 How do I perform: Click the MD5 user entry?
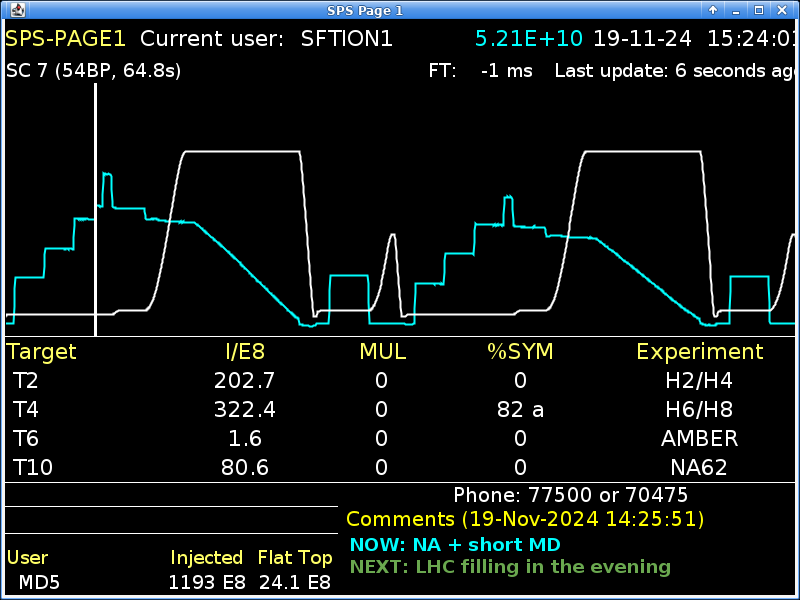coord(40,582)
